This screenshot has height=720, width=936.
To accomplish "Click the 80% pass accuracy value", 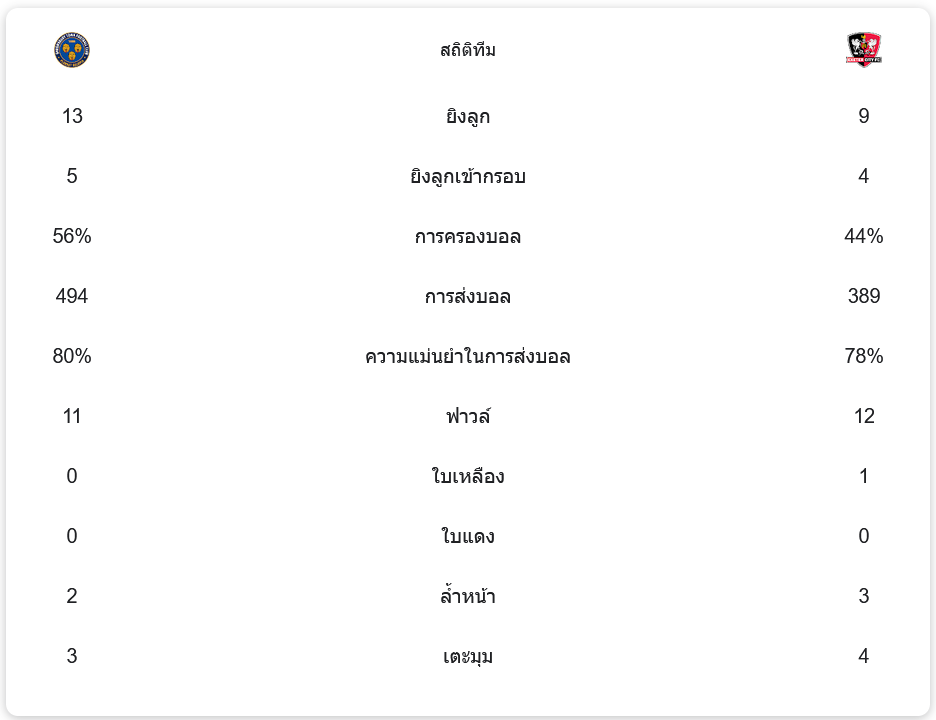I will click(x=72, y=357).
